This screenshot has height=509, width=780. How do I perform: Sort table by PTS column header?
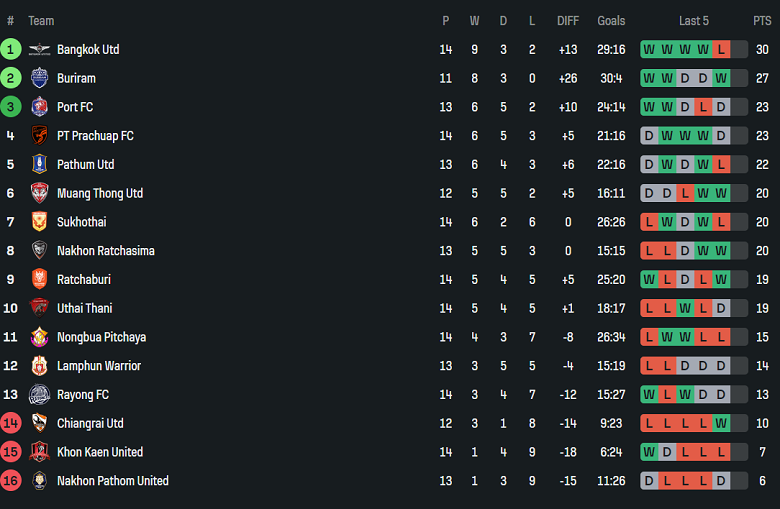pos(762,21)
